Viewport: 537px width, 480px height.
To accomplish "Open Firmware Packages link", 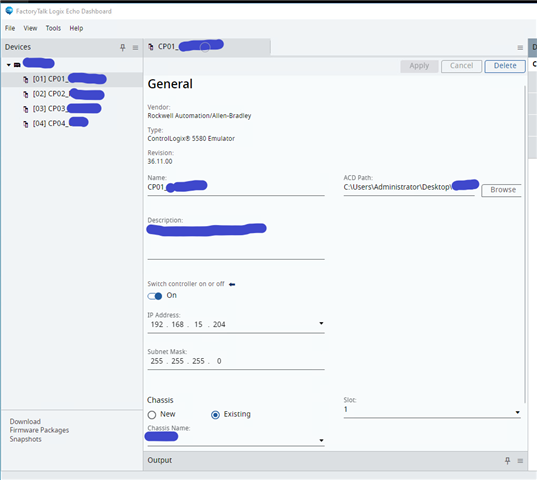I will 39,430.
